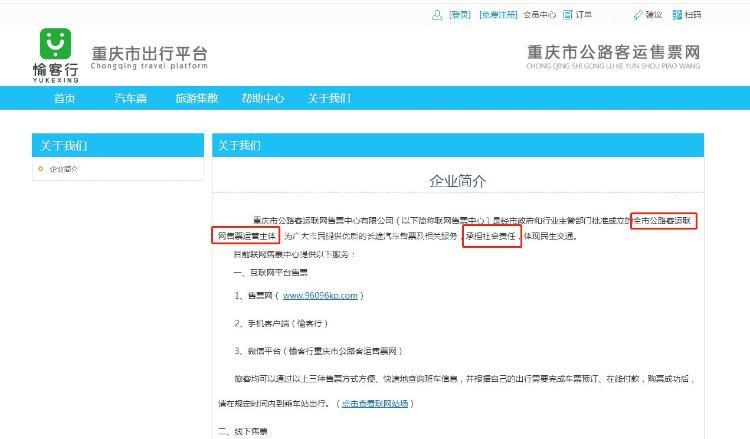Click the user profile icon beside 登录
Viewport: 750px width, 439px height.
point(437,15)
